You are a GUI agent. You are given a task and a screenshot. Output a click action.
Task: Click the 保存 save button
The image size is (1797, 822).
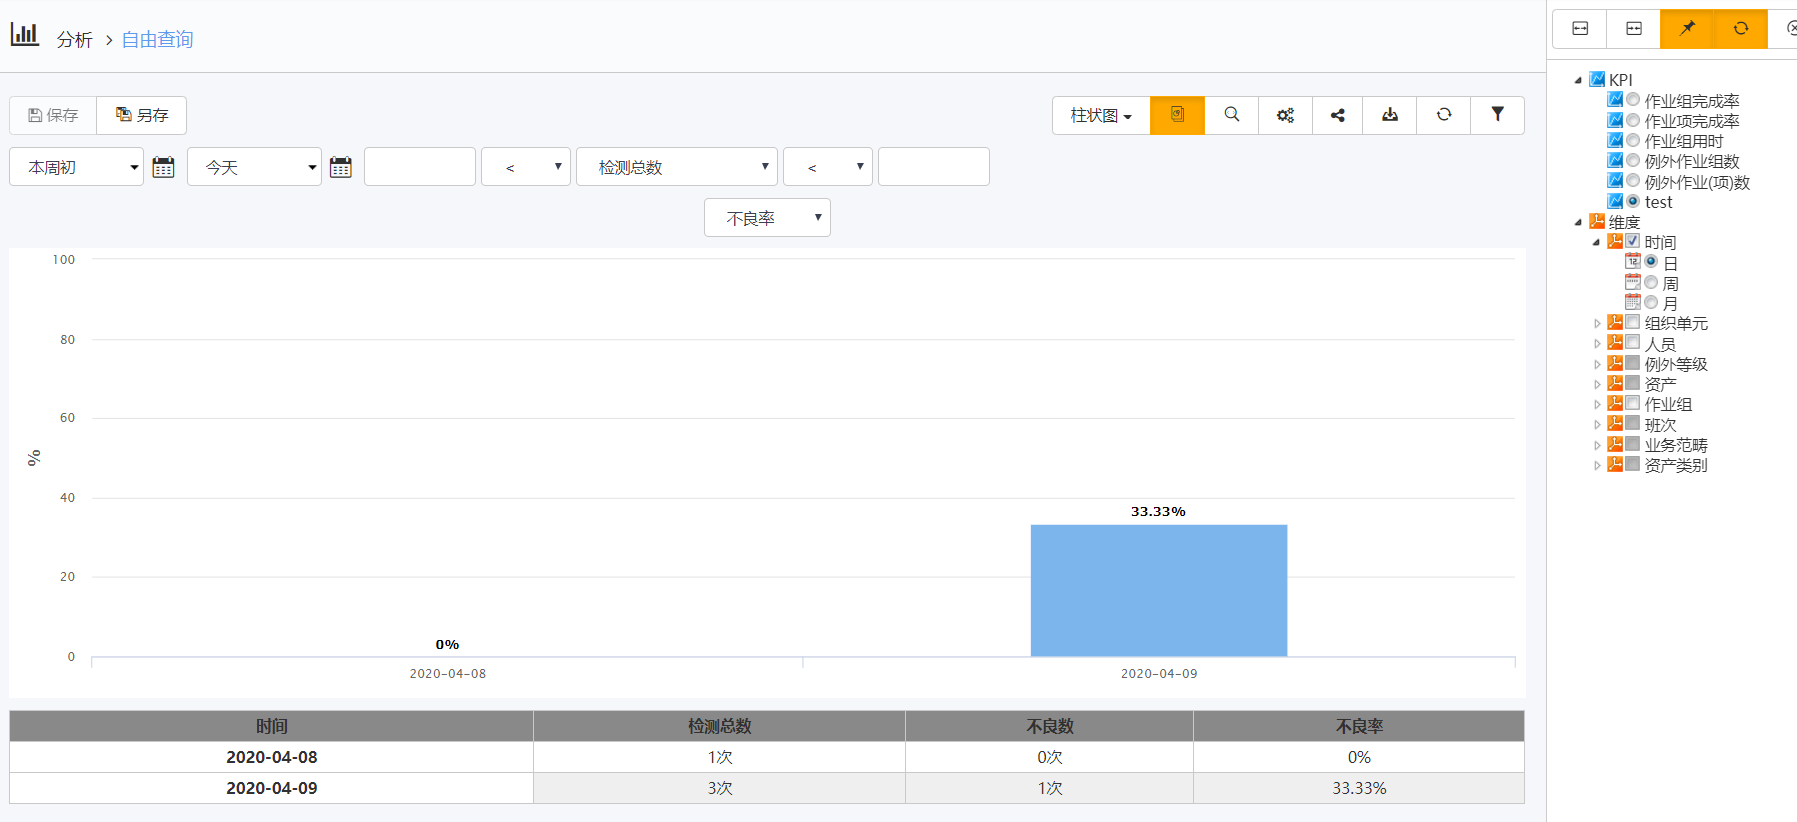tap(53, 115)
